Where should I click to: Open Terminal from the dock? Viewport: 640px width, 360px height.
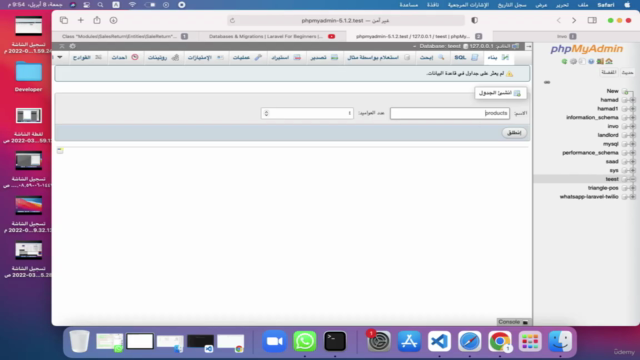coord(335,341)
